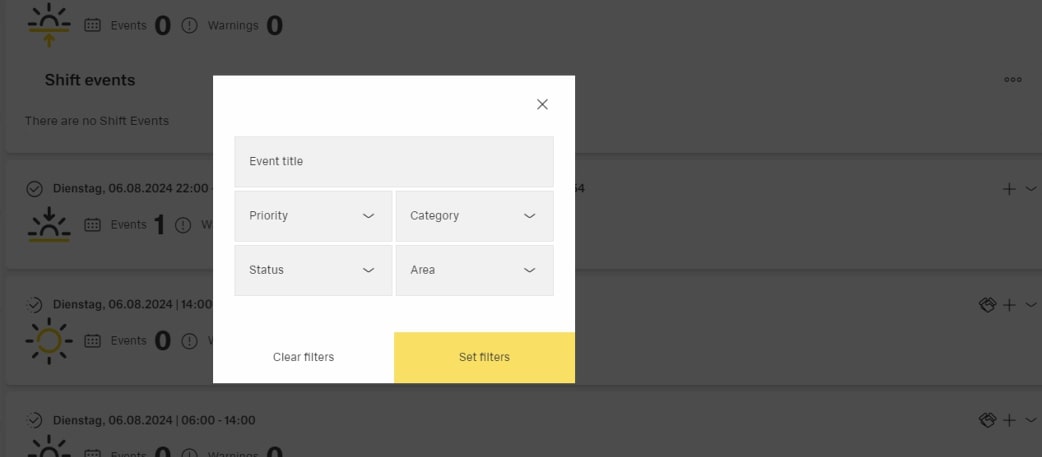1042x457 pixels.
Task: Click the sun icon in the 14:00 shift
Action: coord(49,341)
